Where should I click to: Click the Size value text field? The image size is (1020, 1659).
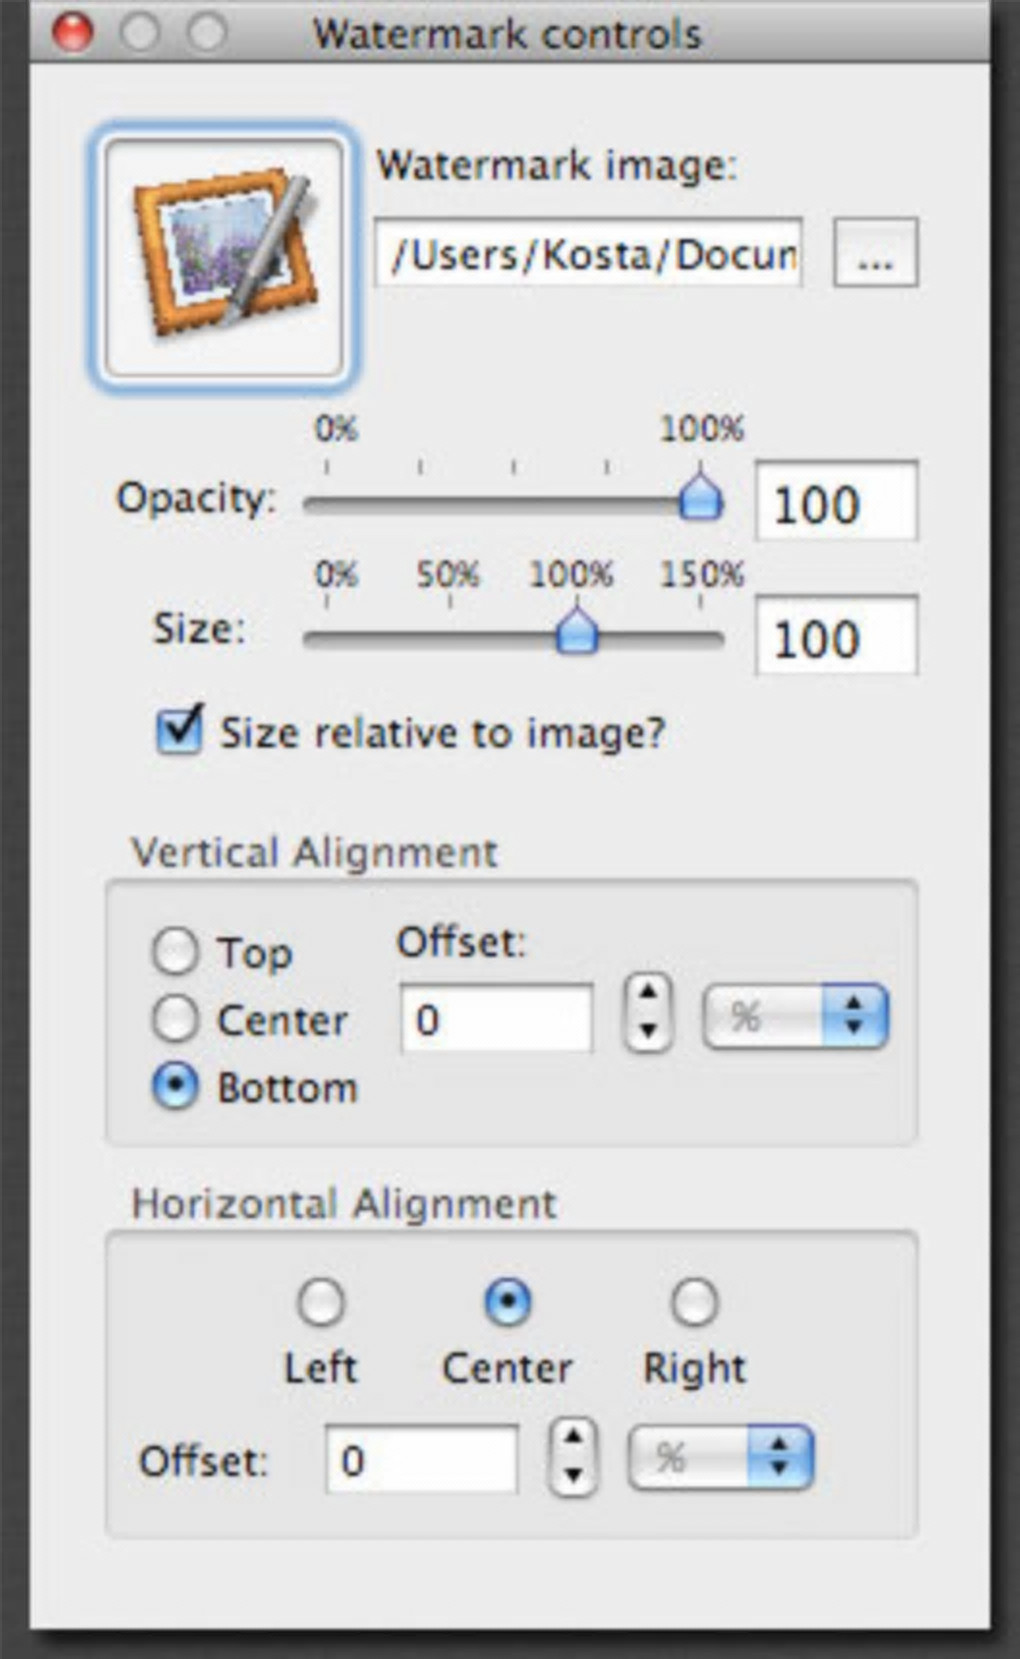(x=835, y=637)
